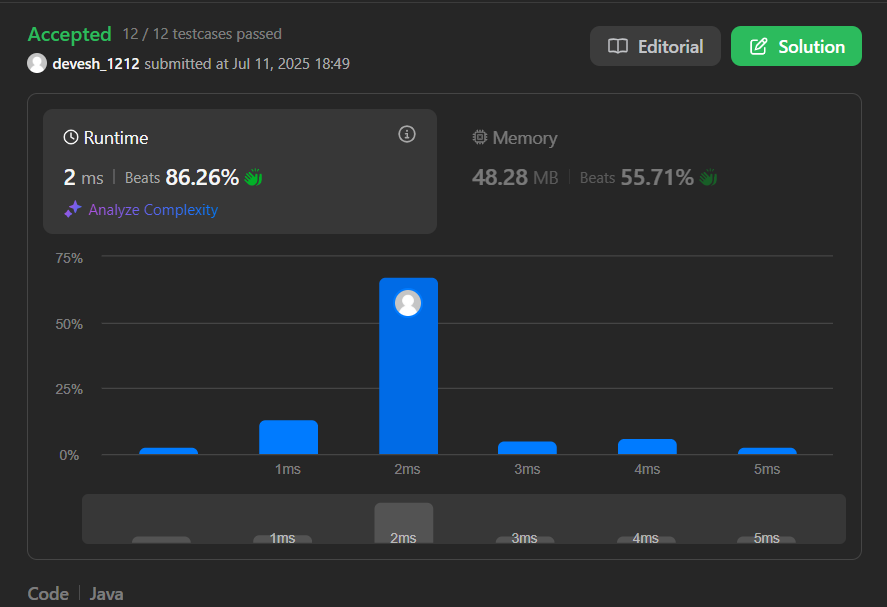The image size is (887, 607).
Task: Click the 1ms segment in the range selector
Action: 282,539
